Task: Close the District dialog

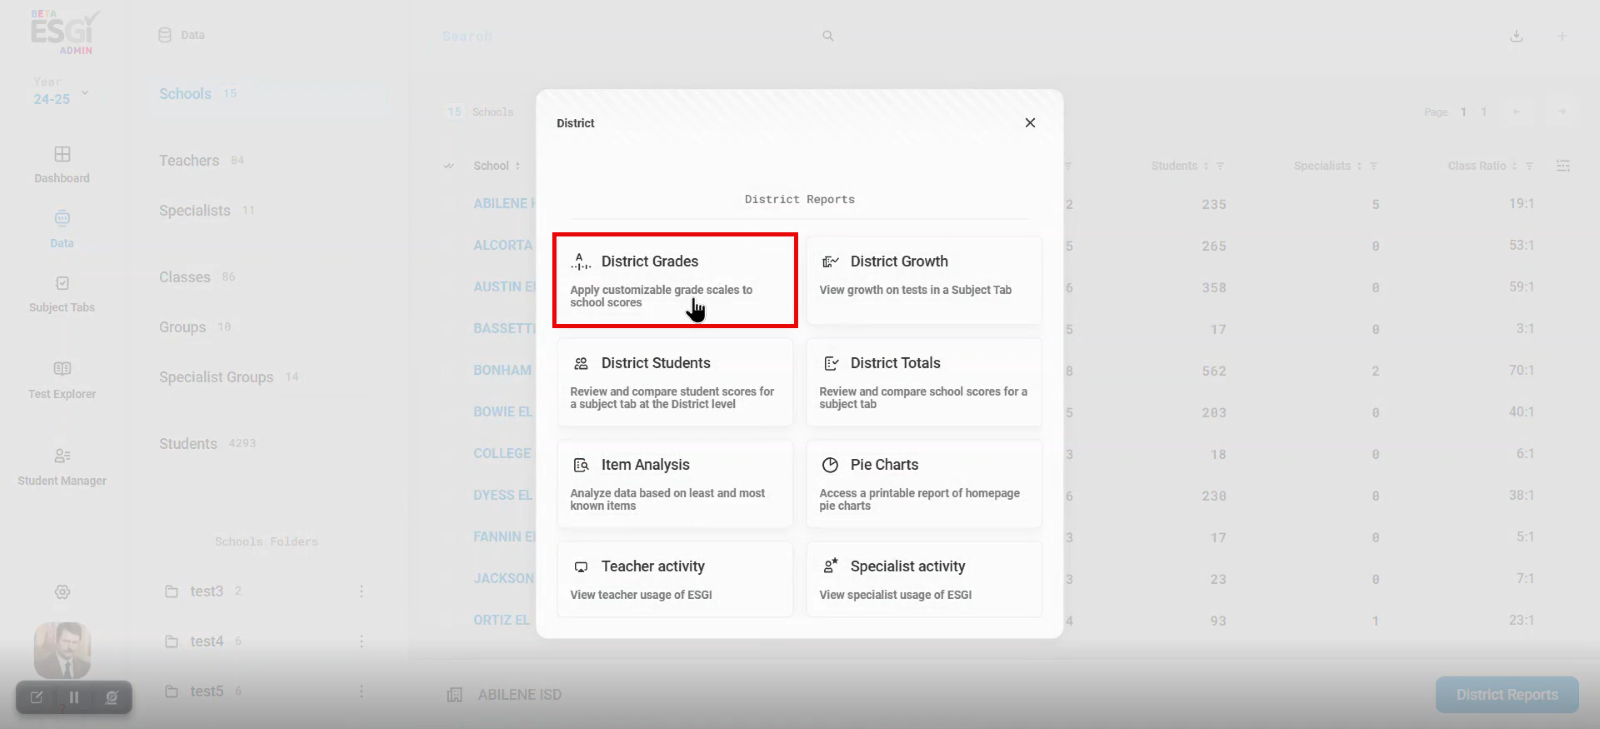Action: pyautogui.click(x=1030, y=123)
